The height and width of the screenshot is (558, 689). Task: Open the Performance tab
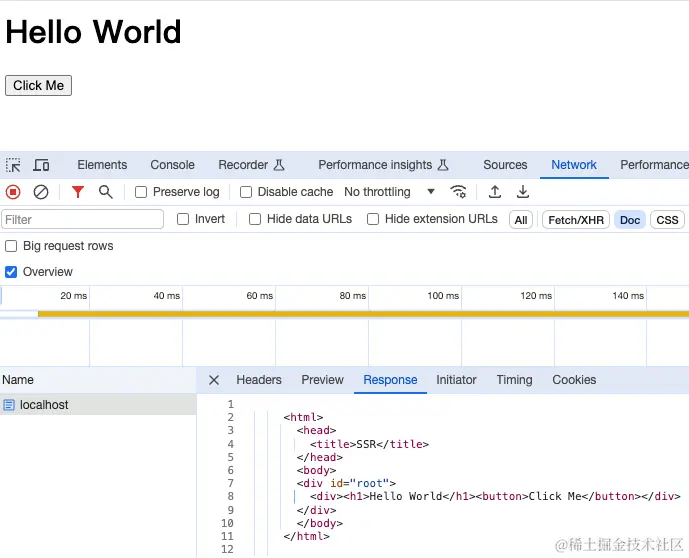click(x=654, y=165)
